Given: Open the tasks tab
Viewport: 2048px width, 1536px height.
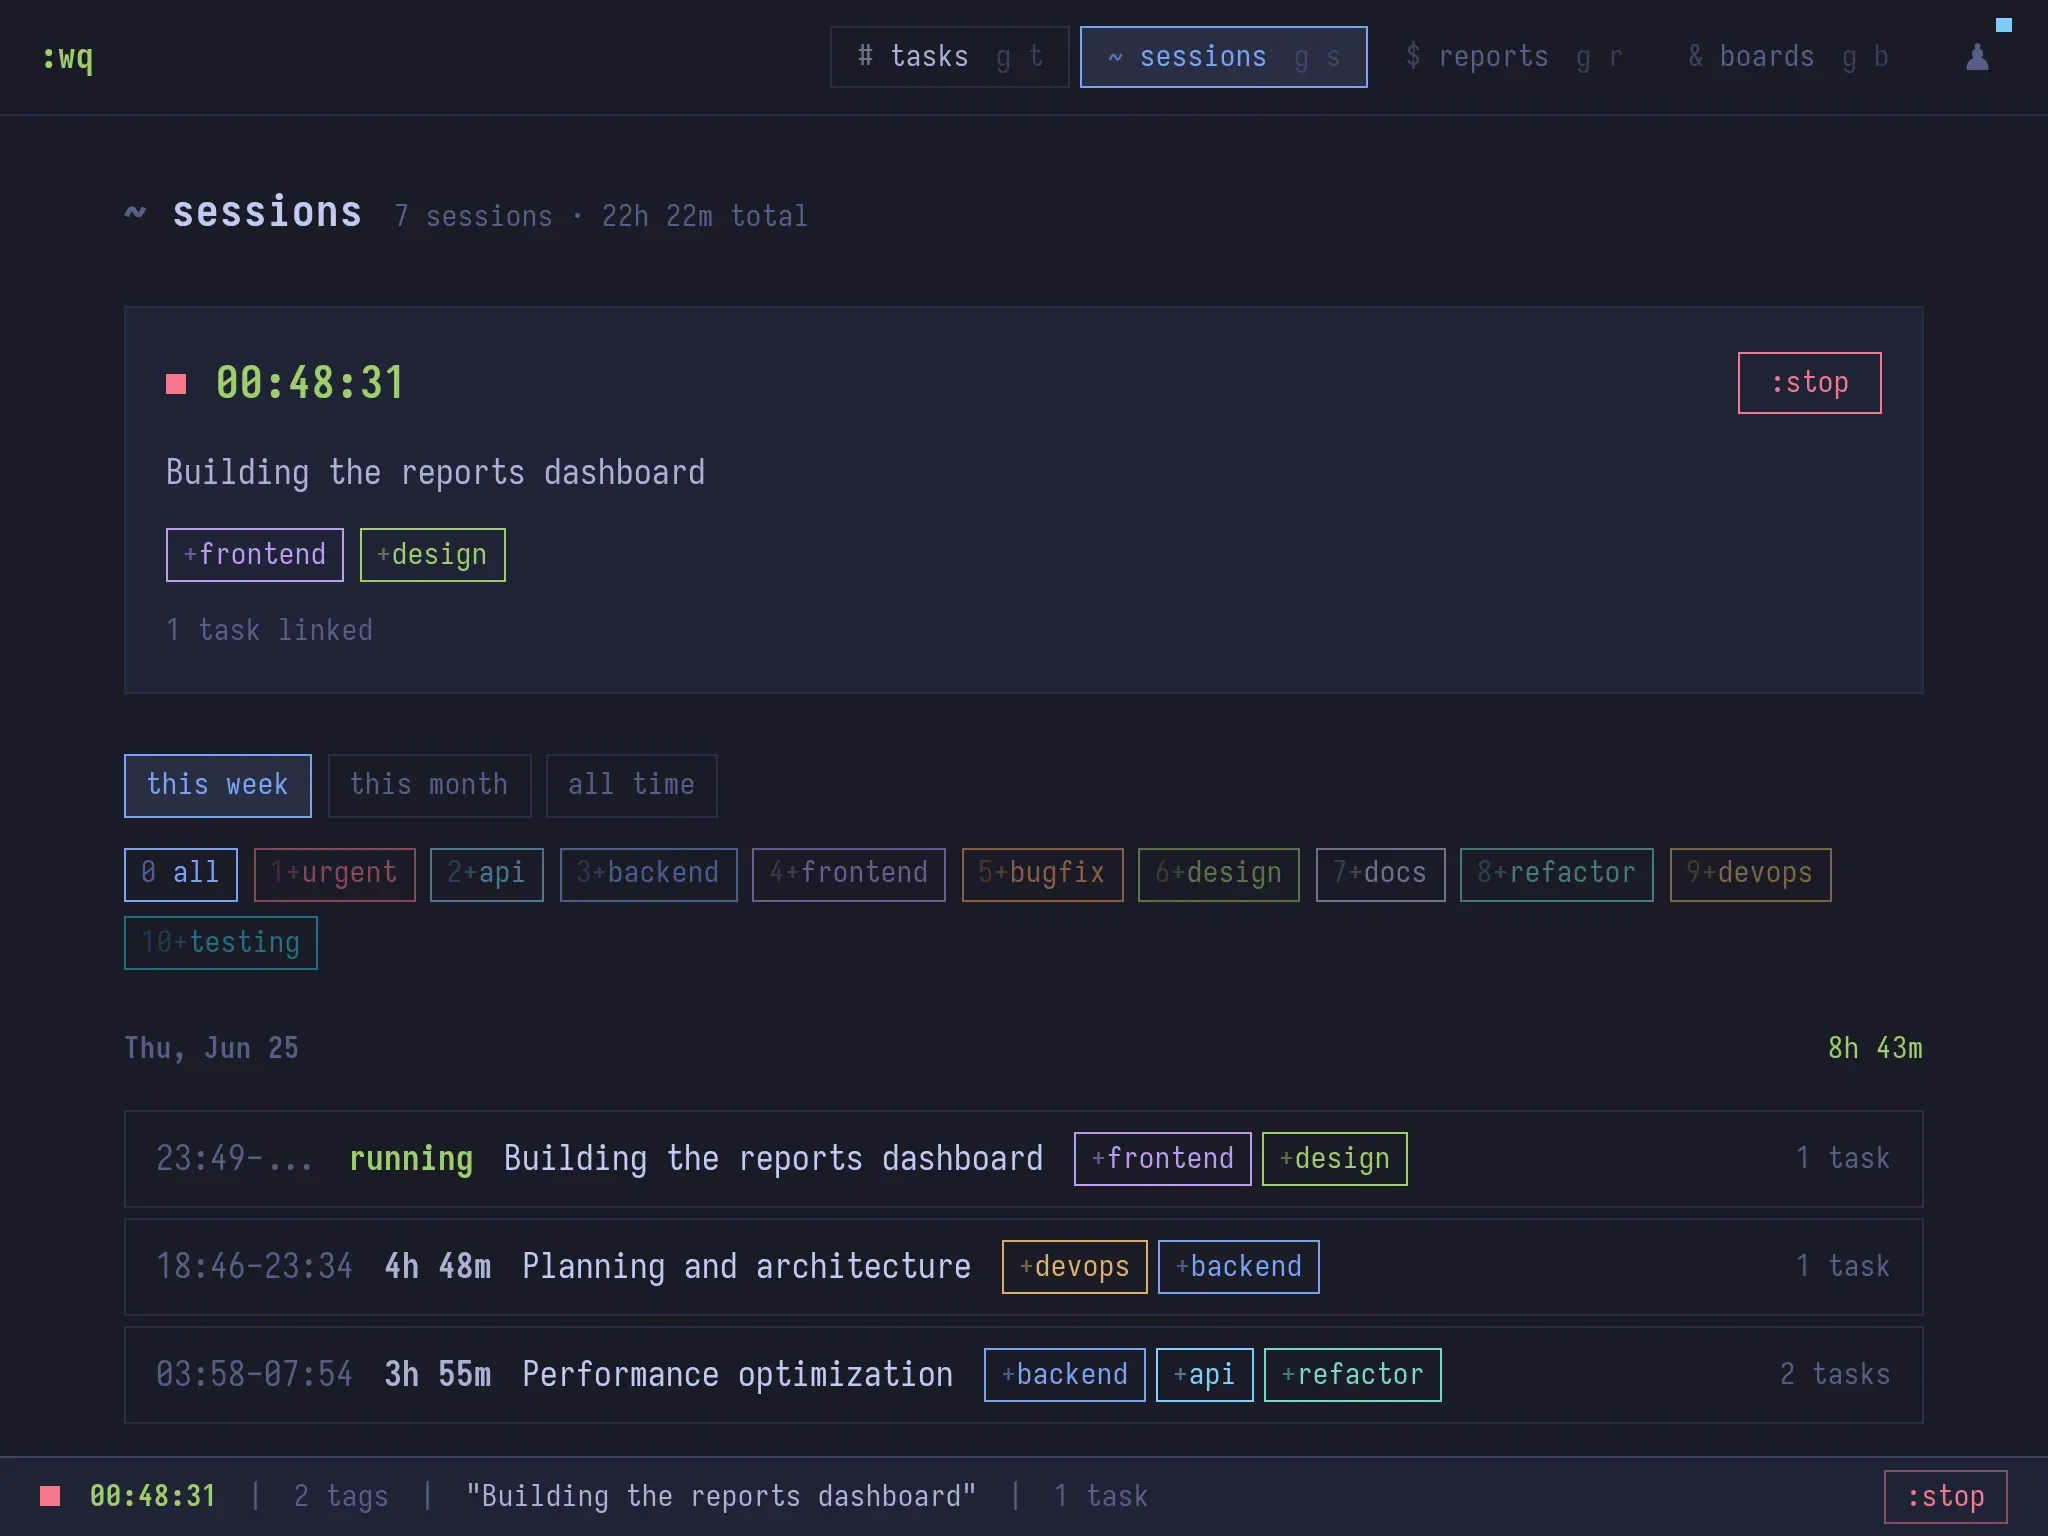Looking at the screenshot, I should pyautogui.click(x=949, y=57).
